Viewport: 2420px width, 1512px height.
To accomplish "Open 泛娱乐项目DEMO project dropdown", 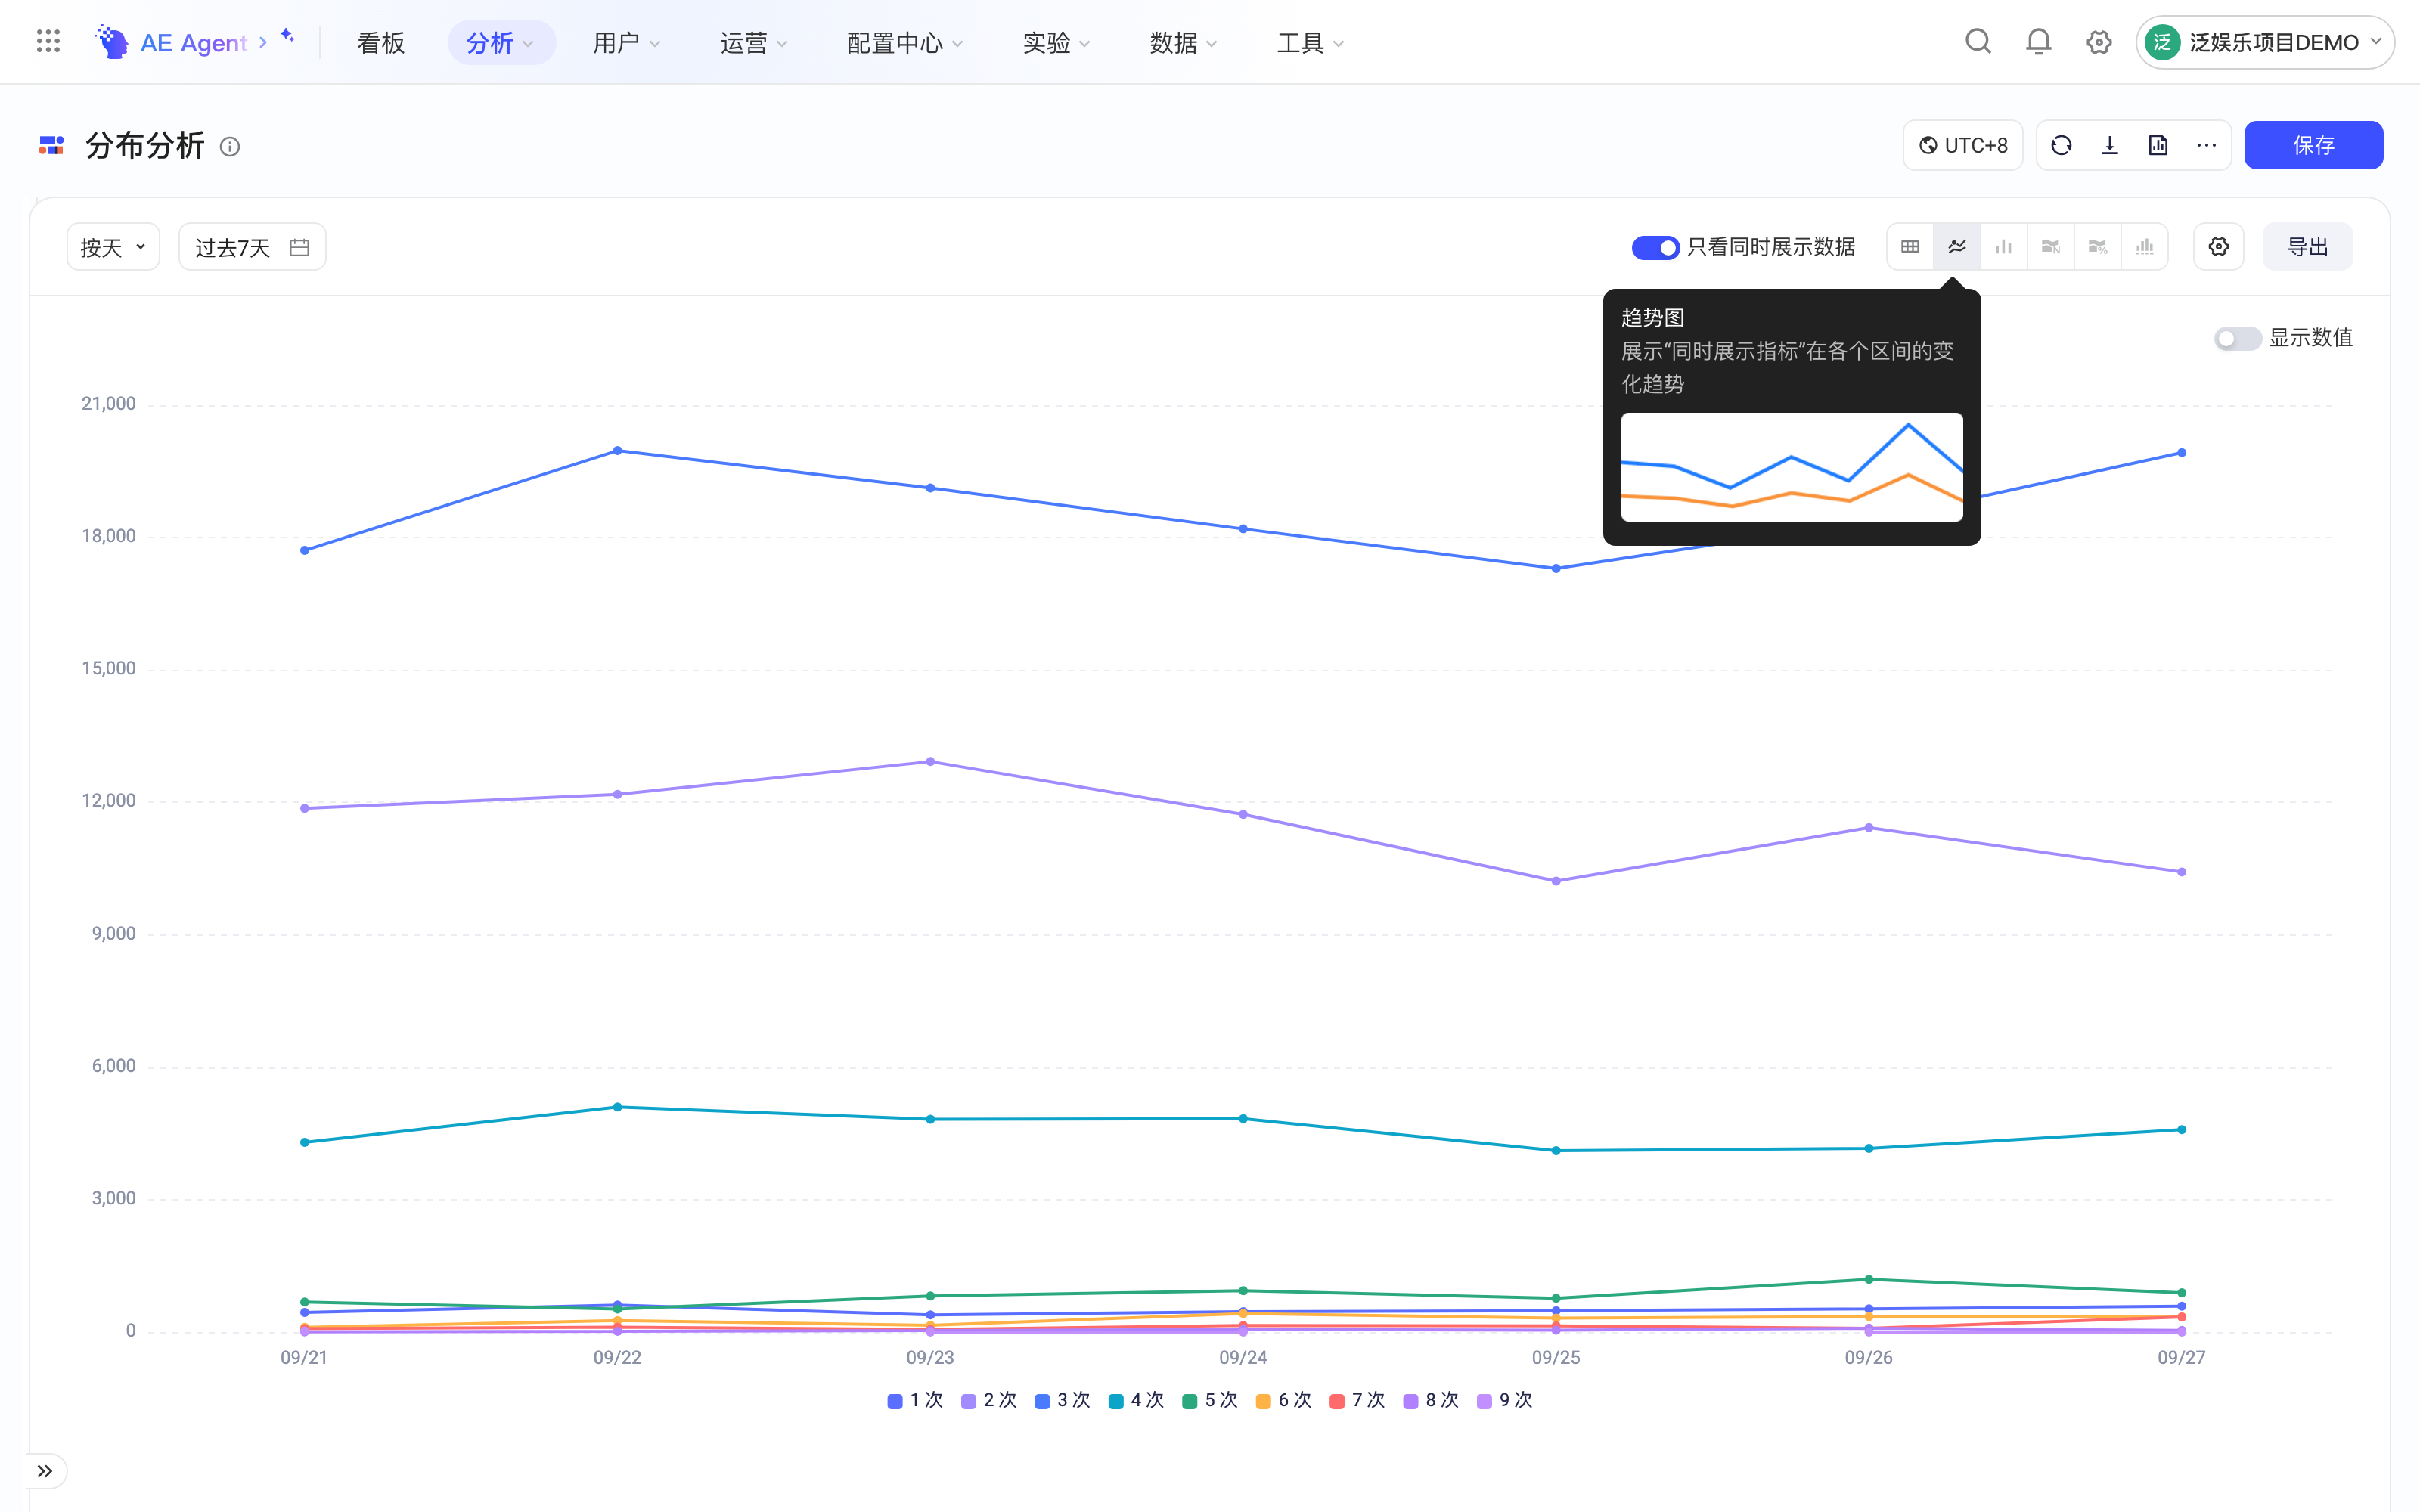I will click(2265, 42).
